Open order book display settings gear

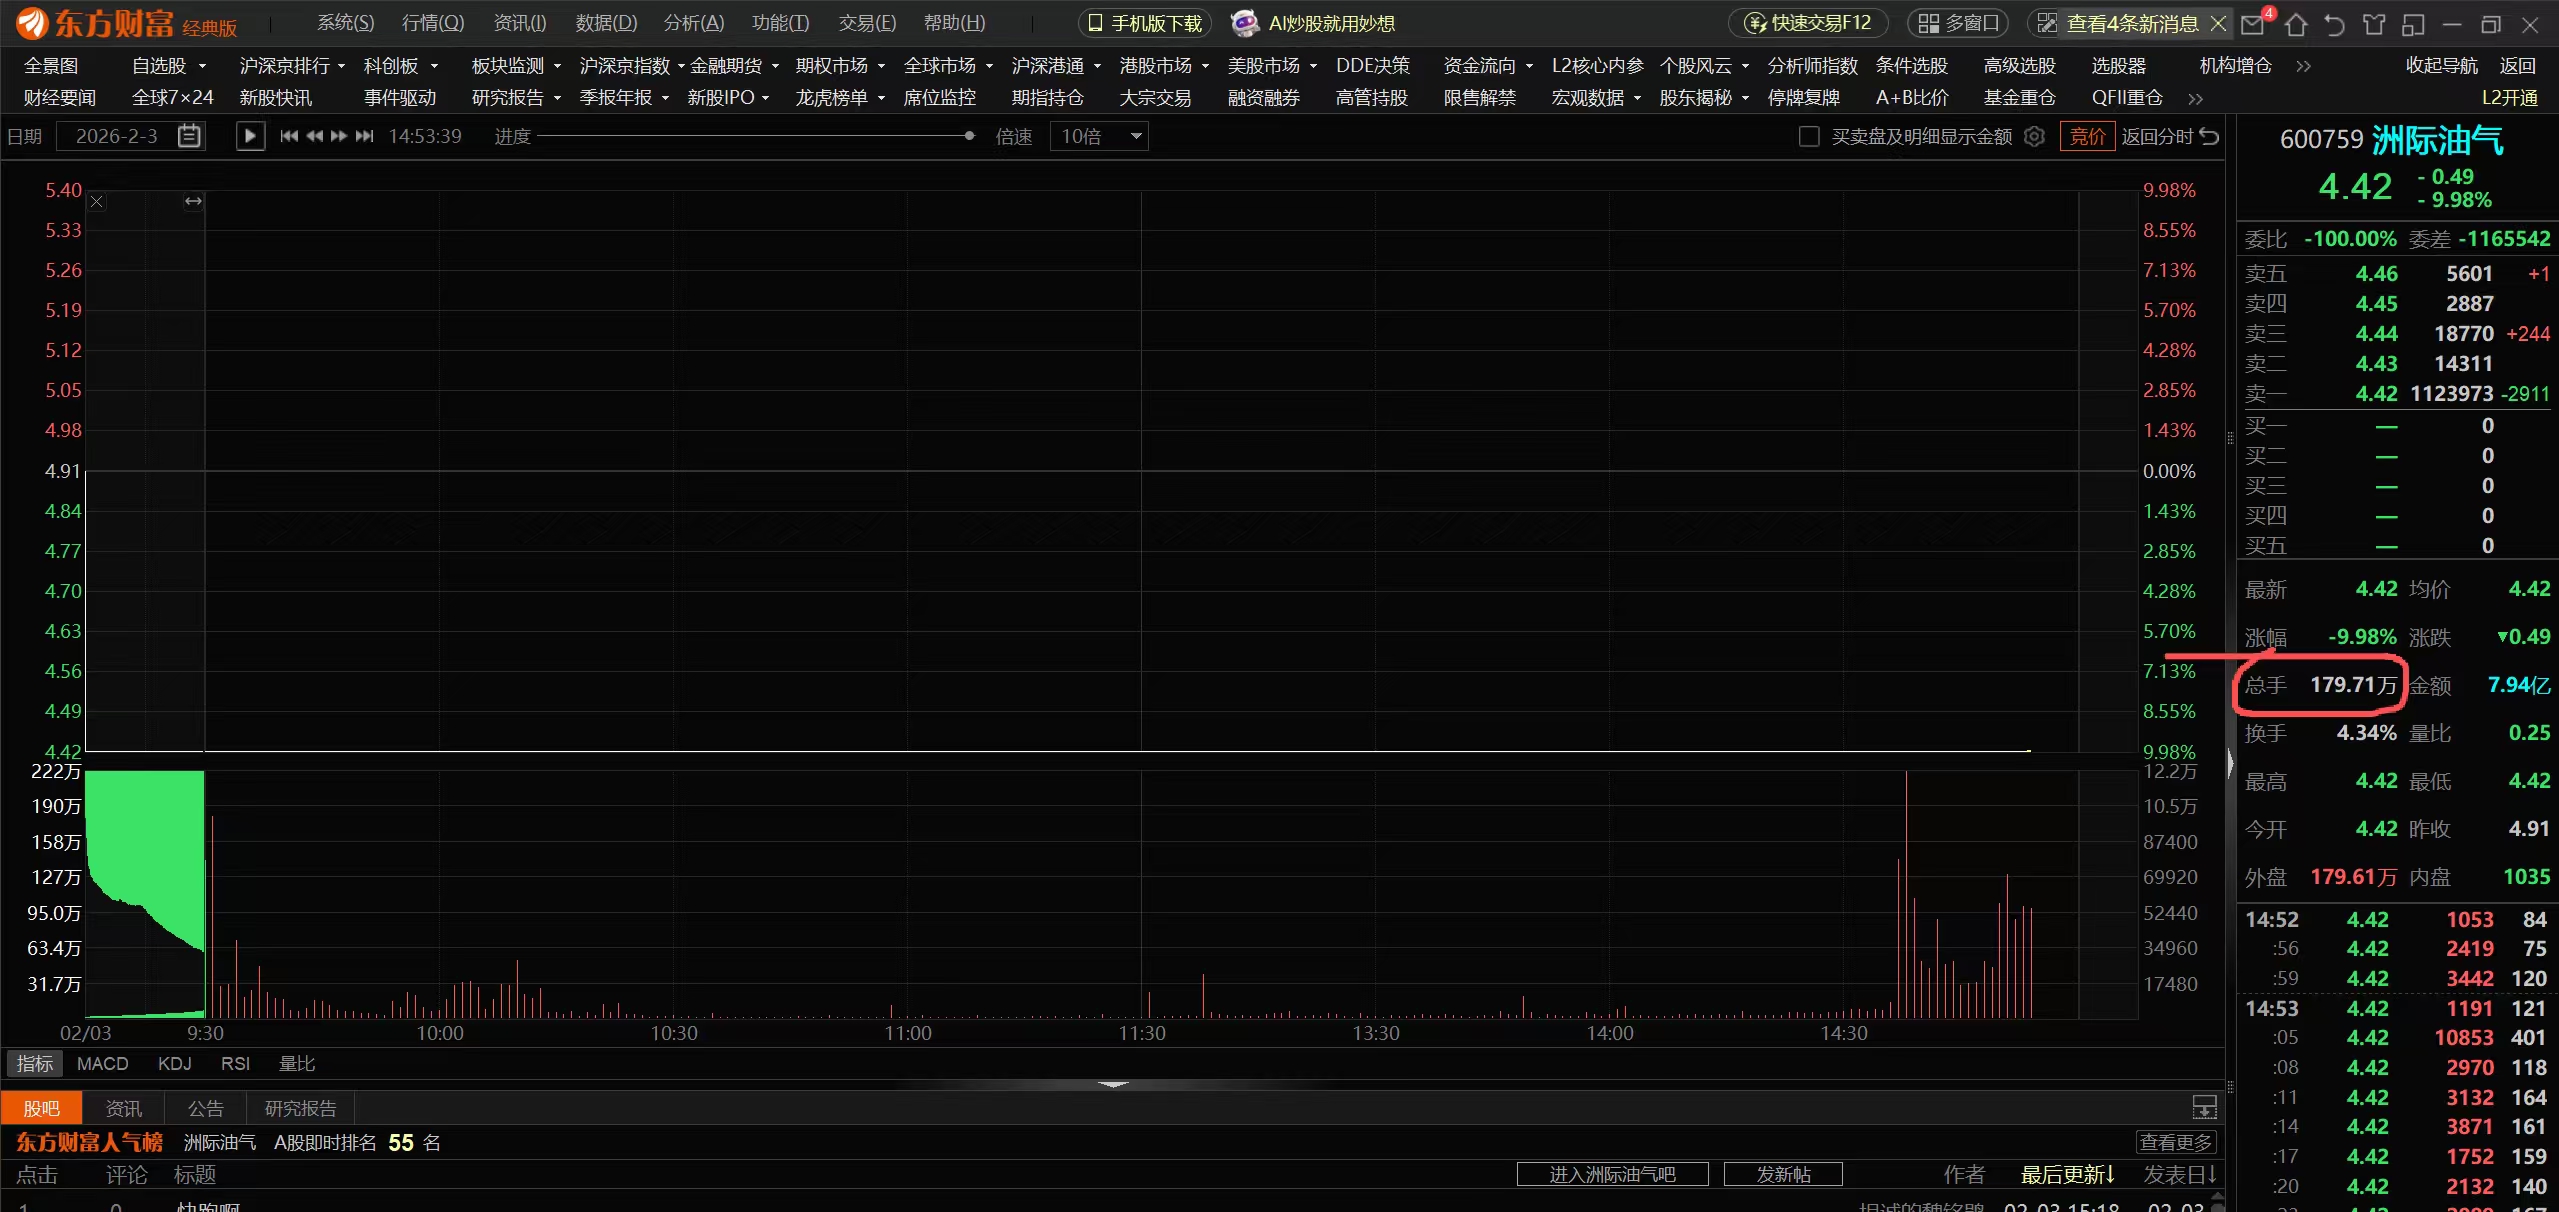tap(2034, 136)
